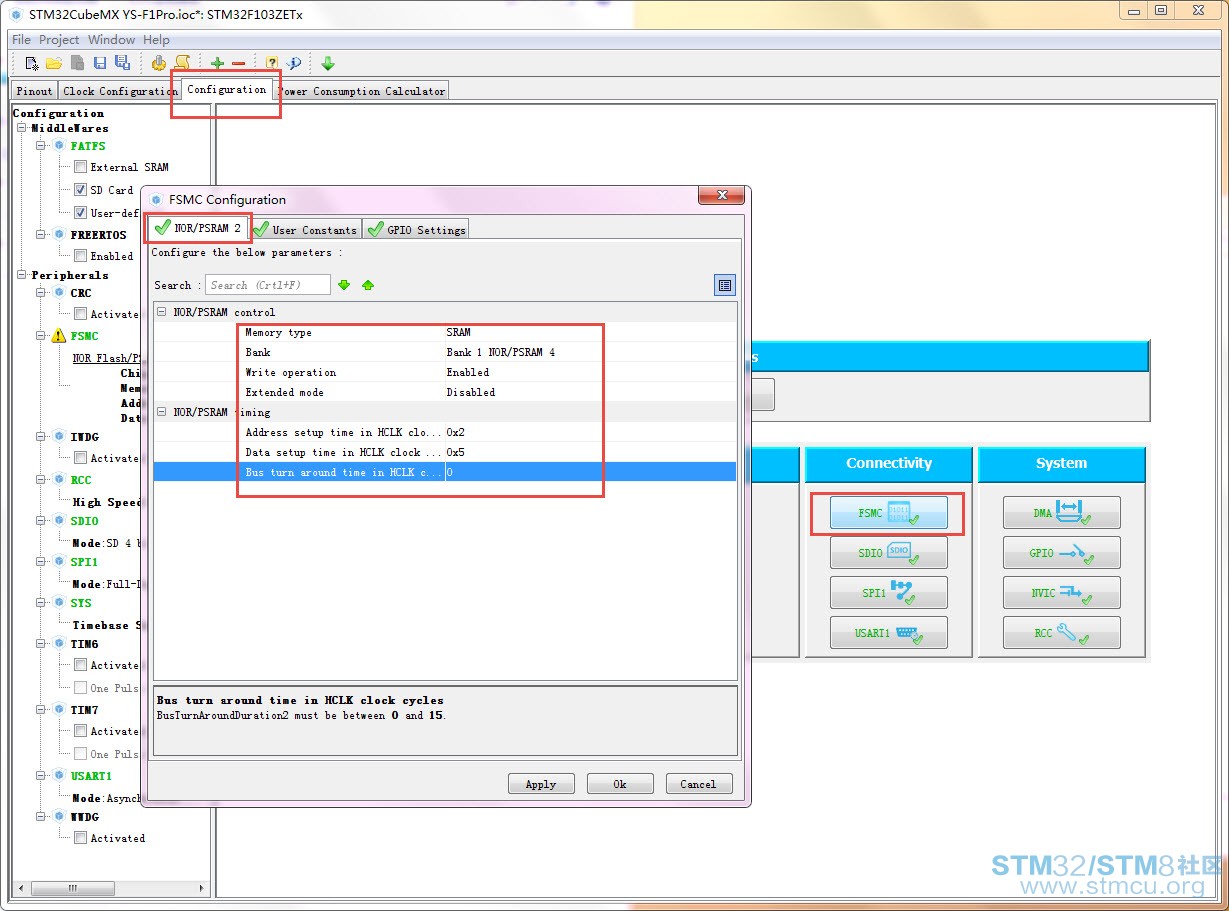Toggle FATFS External SRAM checkbox
Viewport: 1229px width, 911px height.
[81, 167]
